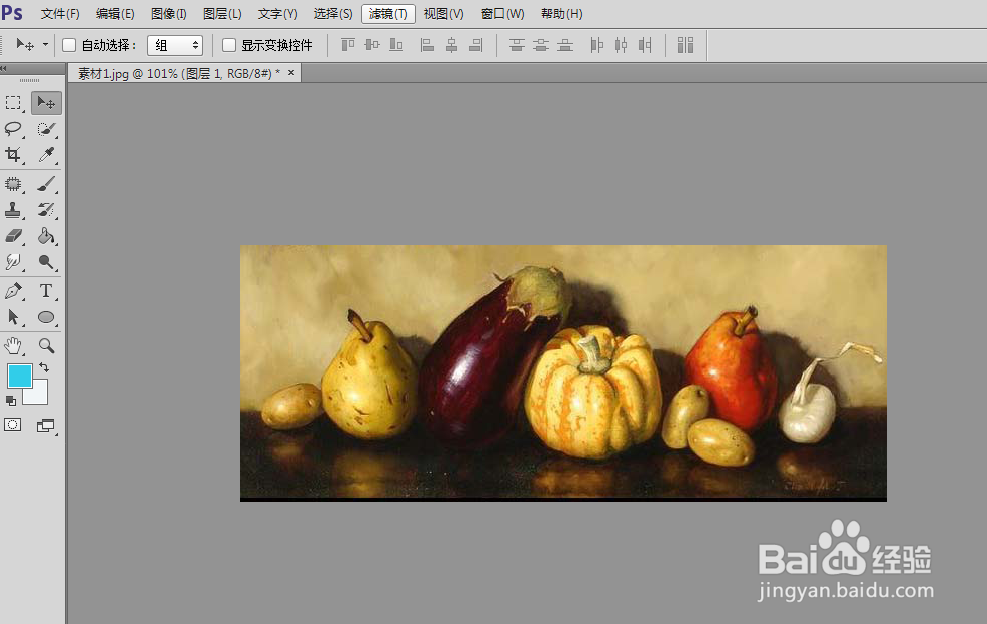Pick the cyan foreground color swatch
Image resolution: width=987 pixels, height=624 pixels.
(20, 376)
